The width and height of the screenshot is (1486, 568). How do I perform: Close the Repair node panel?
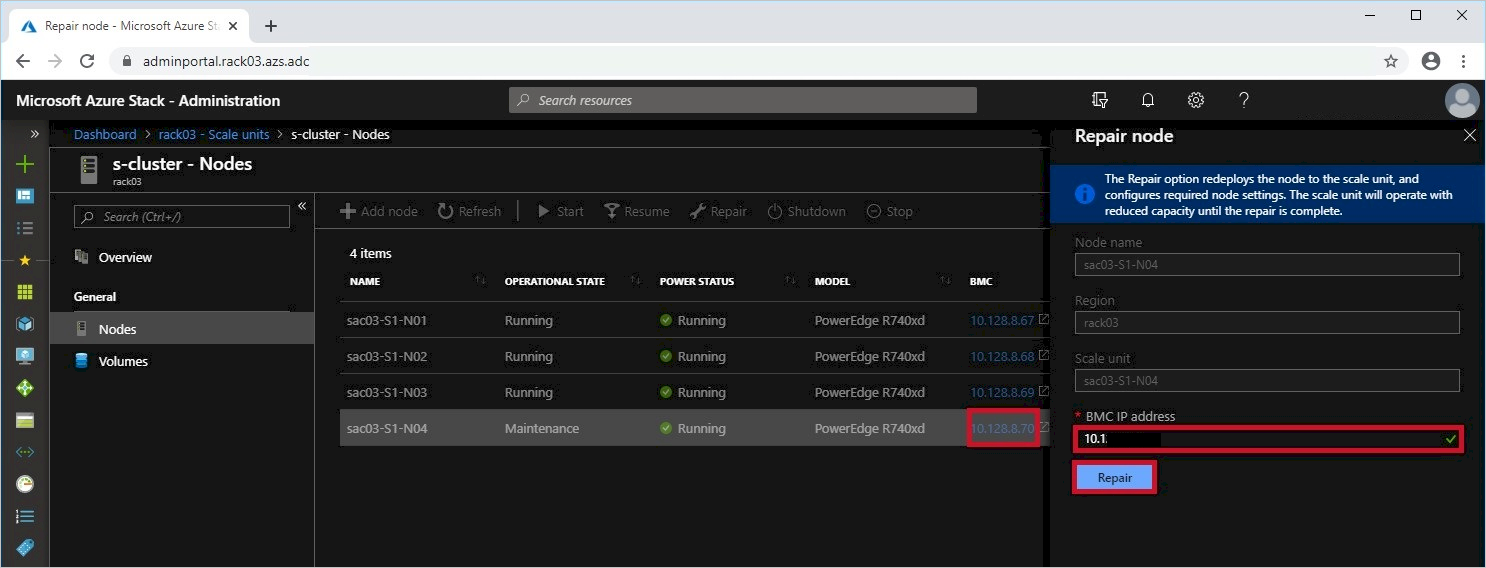[1469, 135]
